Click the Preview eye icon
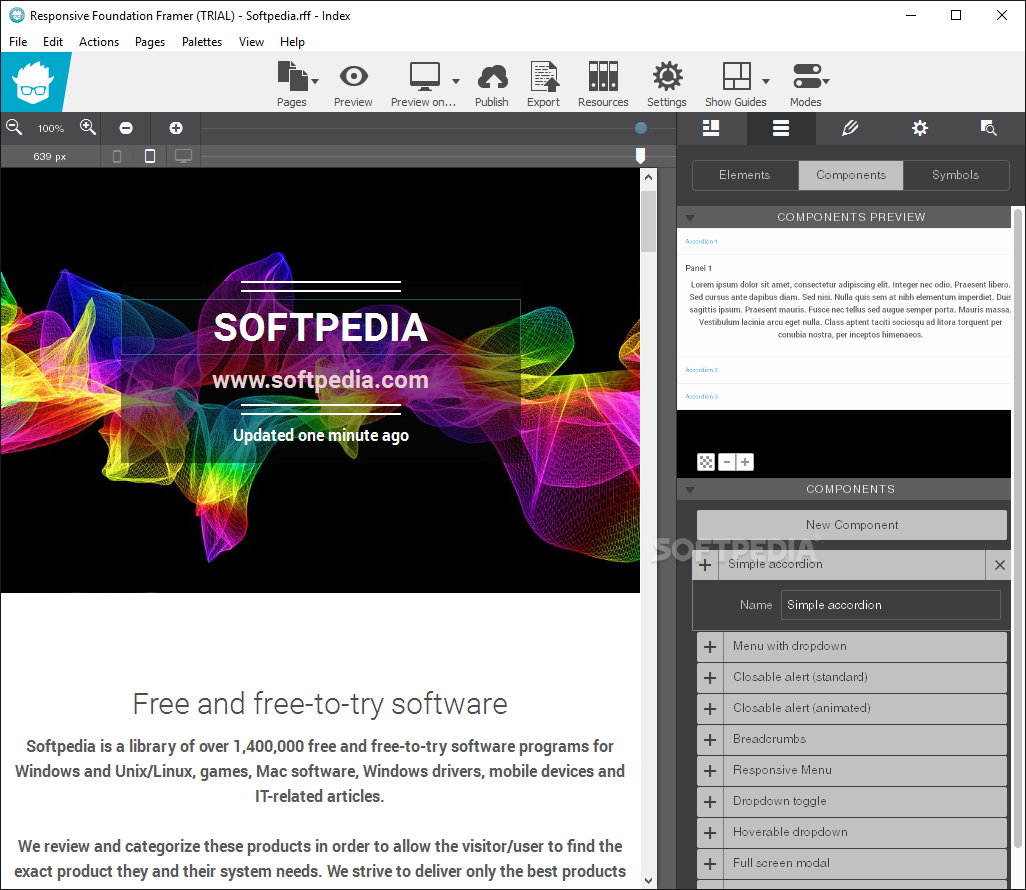 coord(353,77)
